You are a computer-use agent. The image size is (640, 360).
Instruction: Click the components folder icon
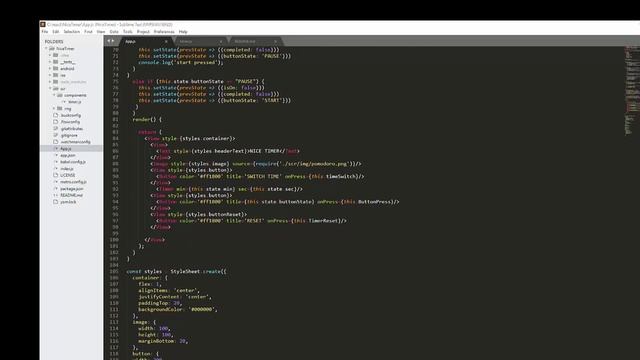[60, 95]
